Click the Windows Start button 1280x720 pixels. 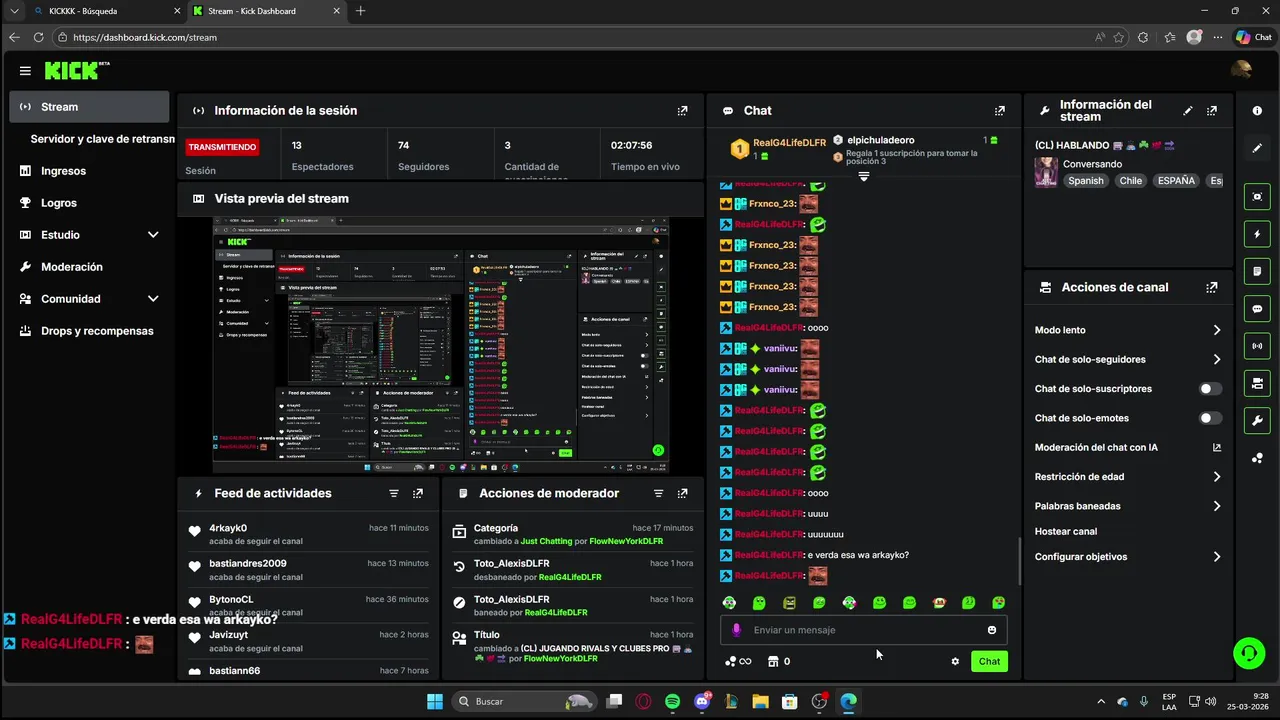pos(435,702)
